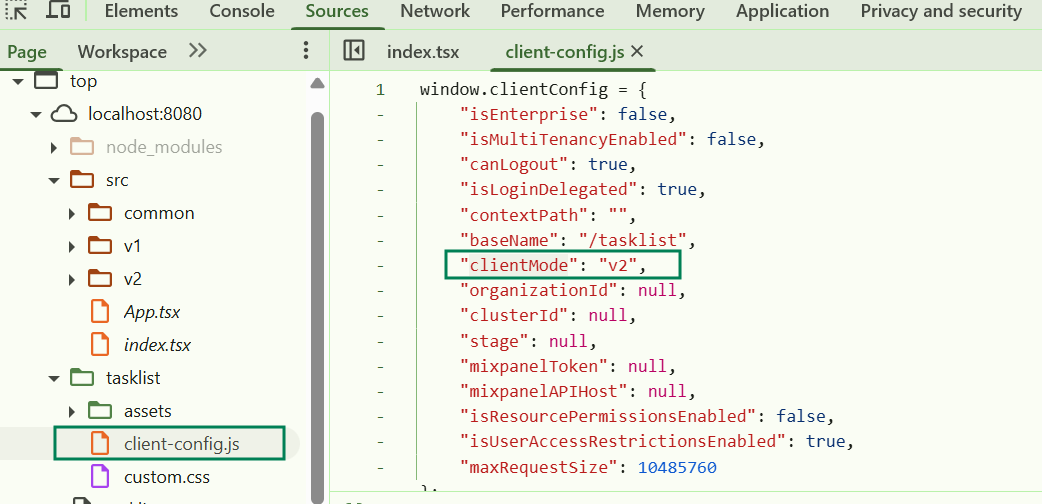Screen dimensions: 1042x504
Task: Open the App.tsx file in tree
Action: (x=151, y=312)
